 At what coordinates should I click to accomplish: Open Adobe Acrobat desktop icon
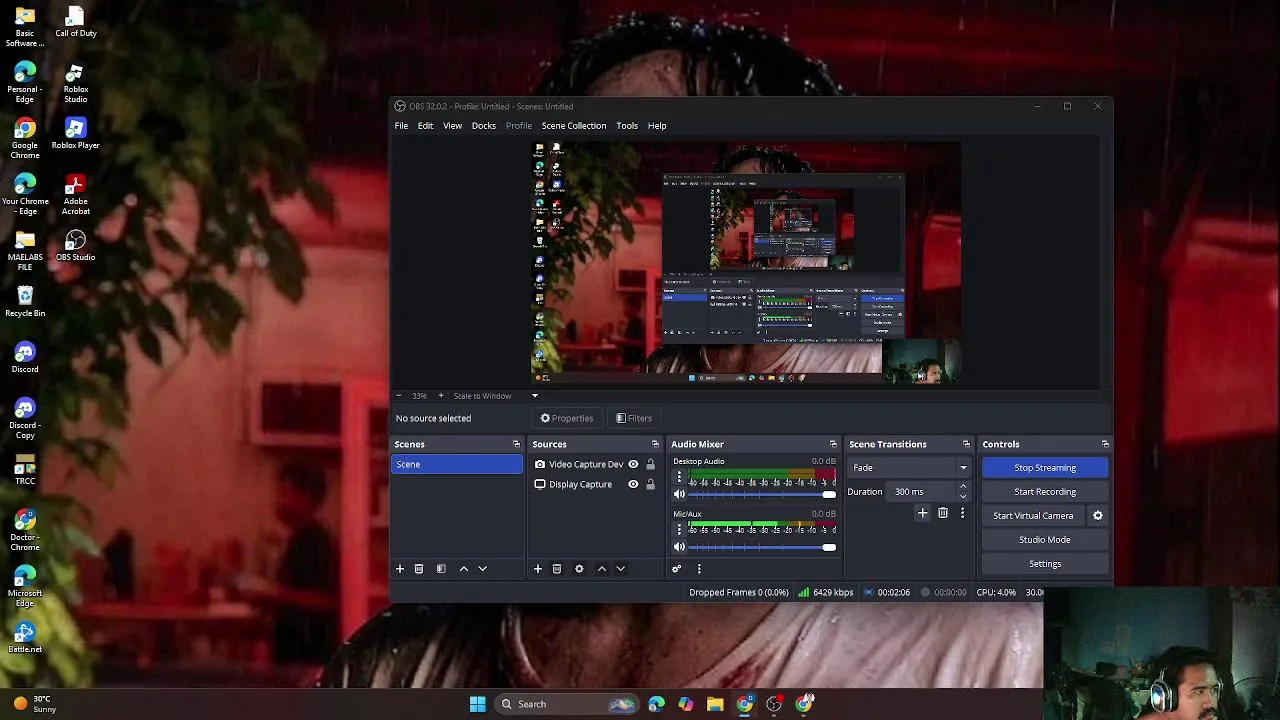click(x=76, y=196)
